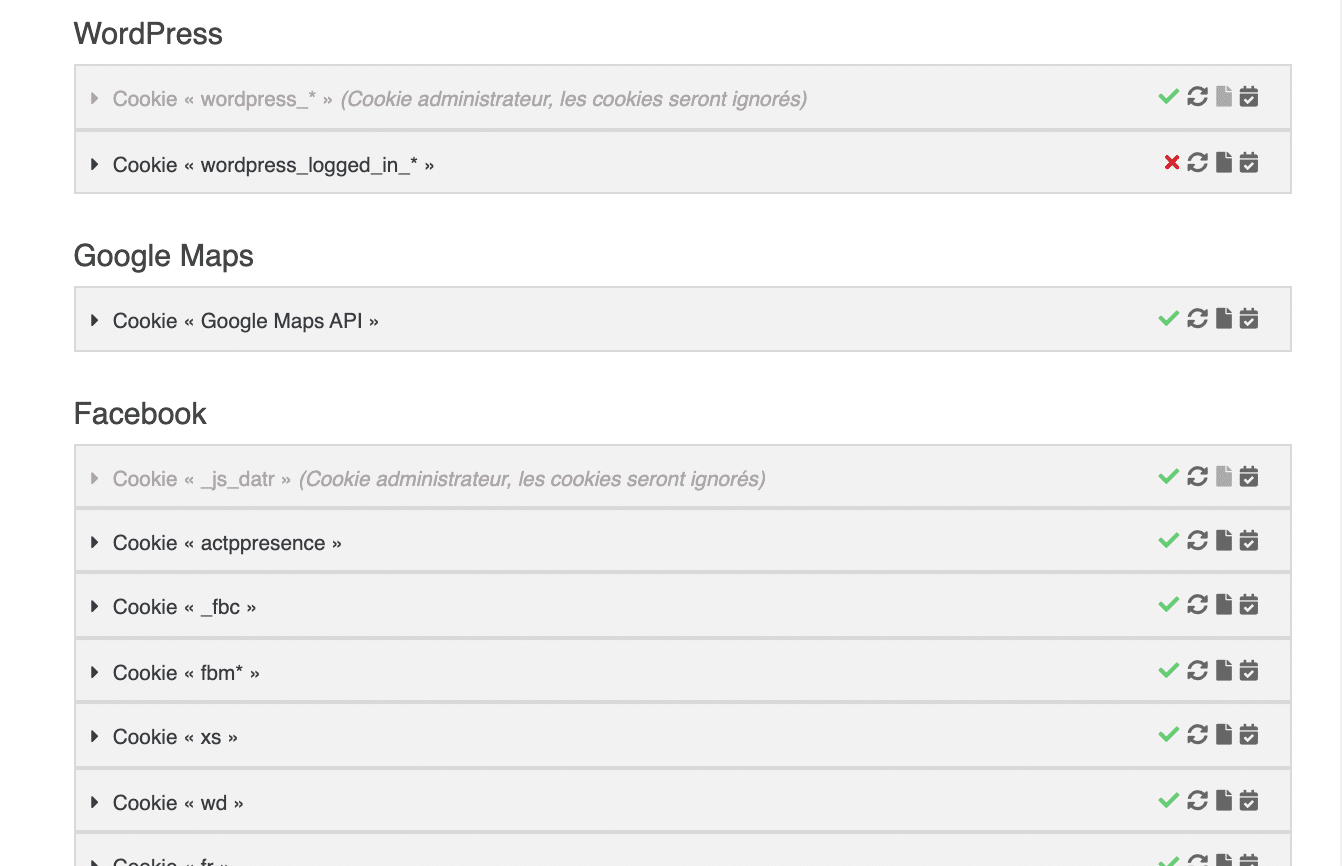Click the refresh icon for wd cookie
This screenshot has width=1342, height=866.
pyautogui.click(x=1197, y=801)
